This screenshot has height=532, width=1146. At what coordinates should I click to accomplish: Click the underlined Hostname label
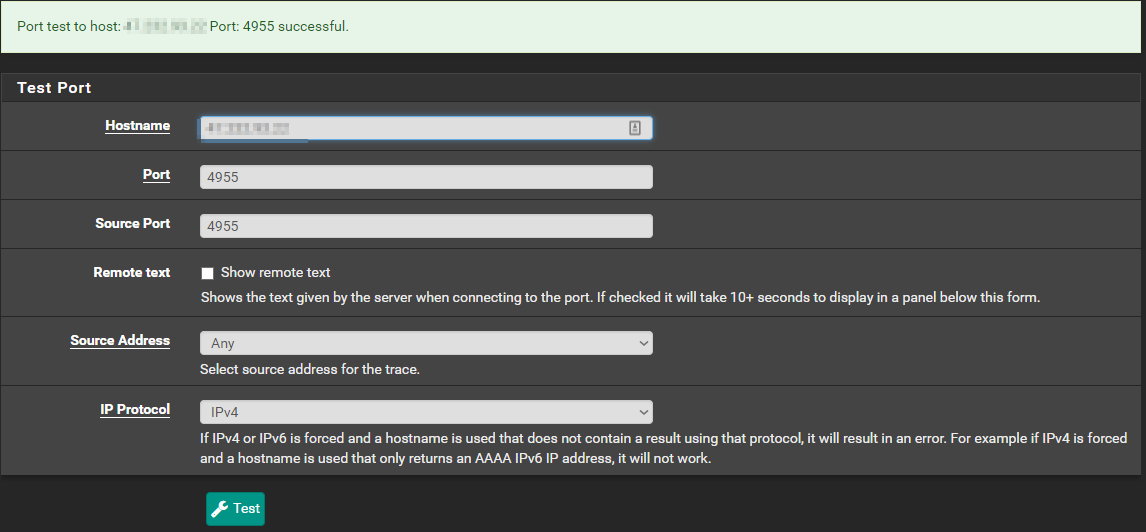137,126
